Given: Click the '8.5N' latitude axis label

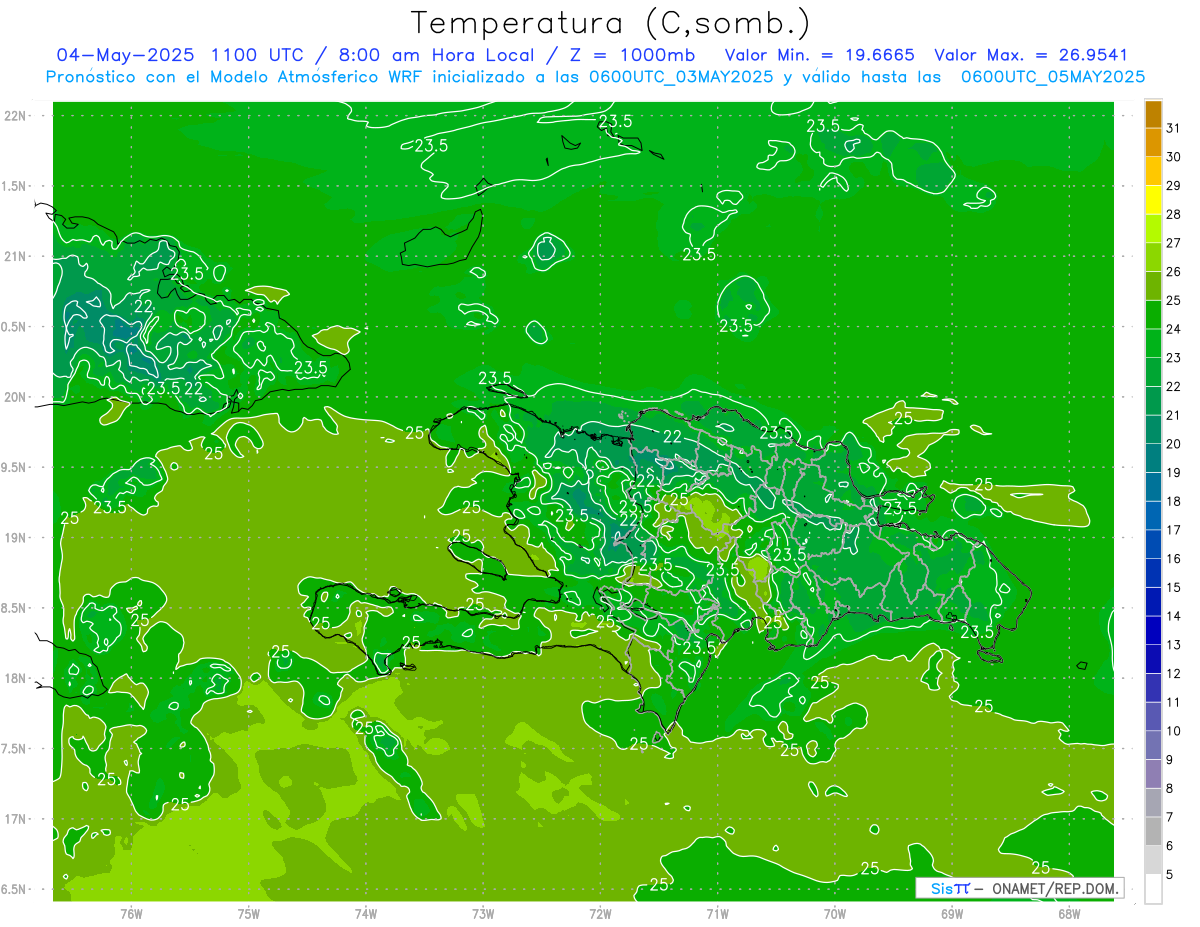Looking at the screenshot, I should [x=15, y=608].
